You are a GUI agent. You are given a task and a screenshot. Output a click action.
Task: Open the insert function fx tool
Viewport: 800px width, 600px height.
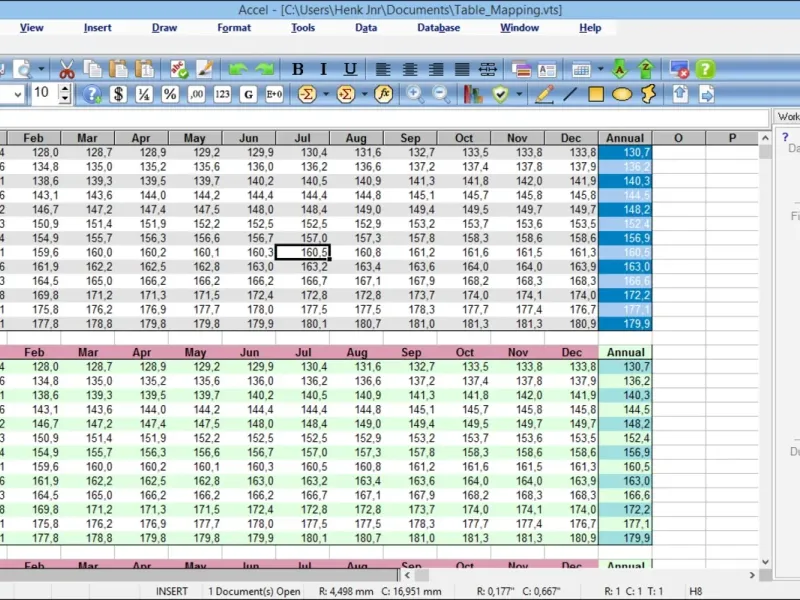(383, 94)
